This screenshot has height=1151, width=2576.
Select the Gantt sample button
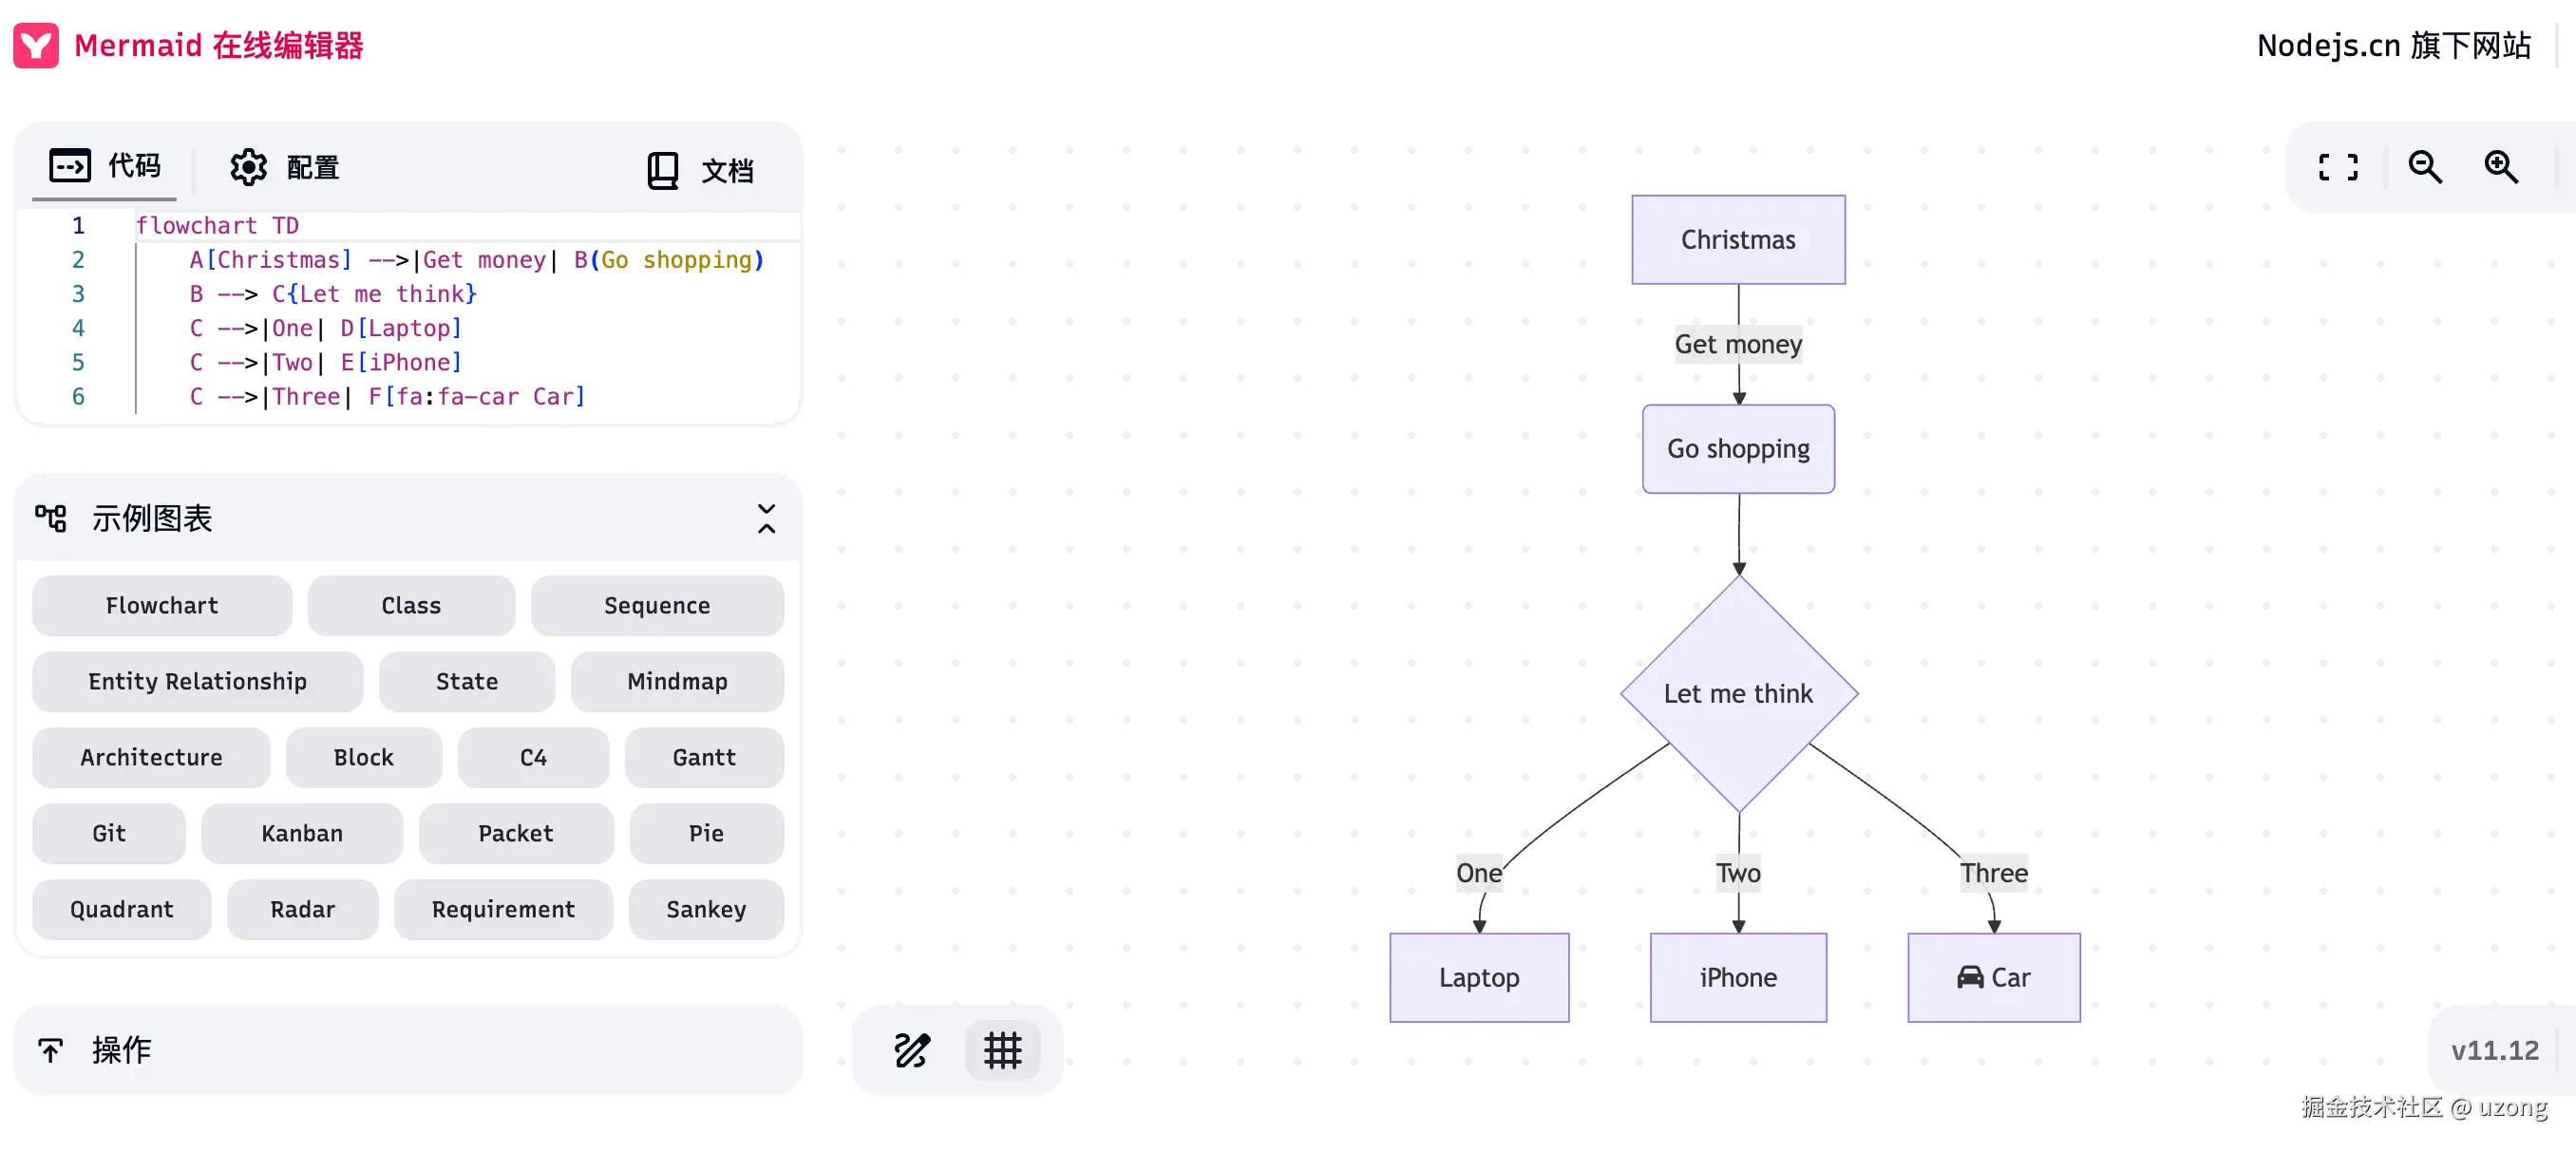point(704,757)
